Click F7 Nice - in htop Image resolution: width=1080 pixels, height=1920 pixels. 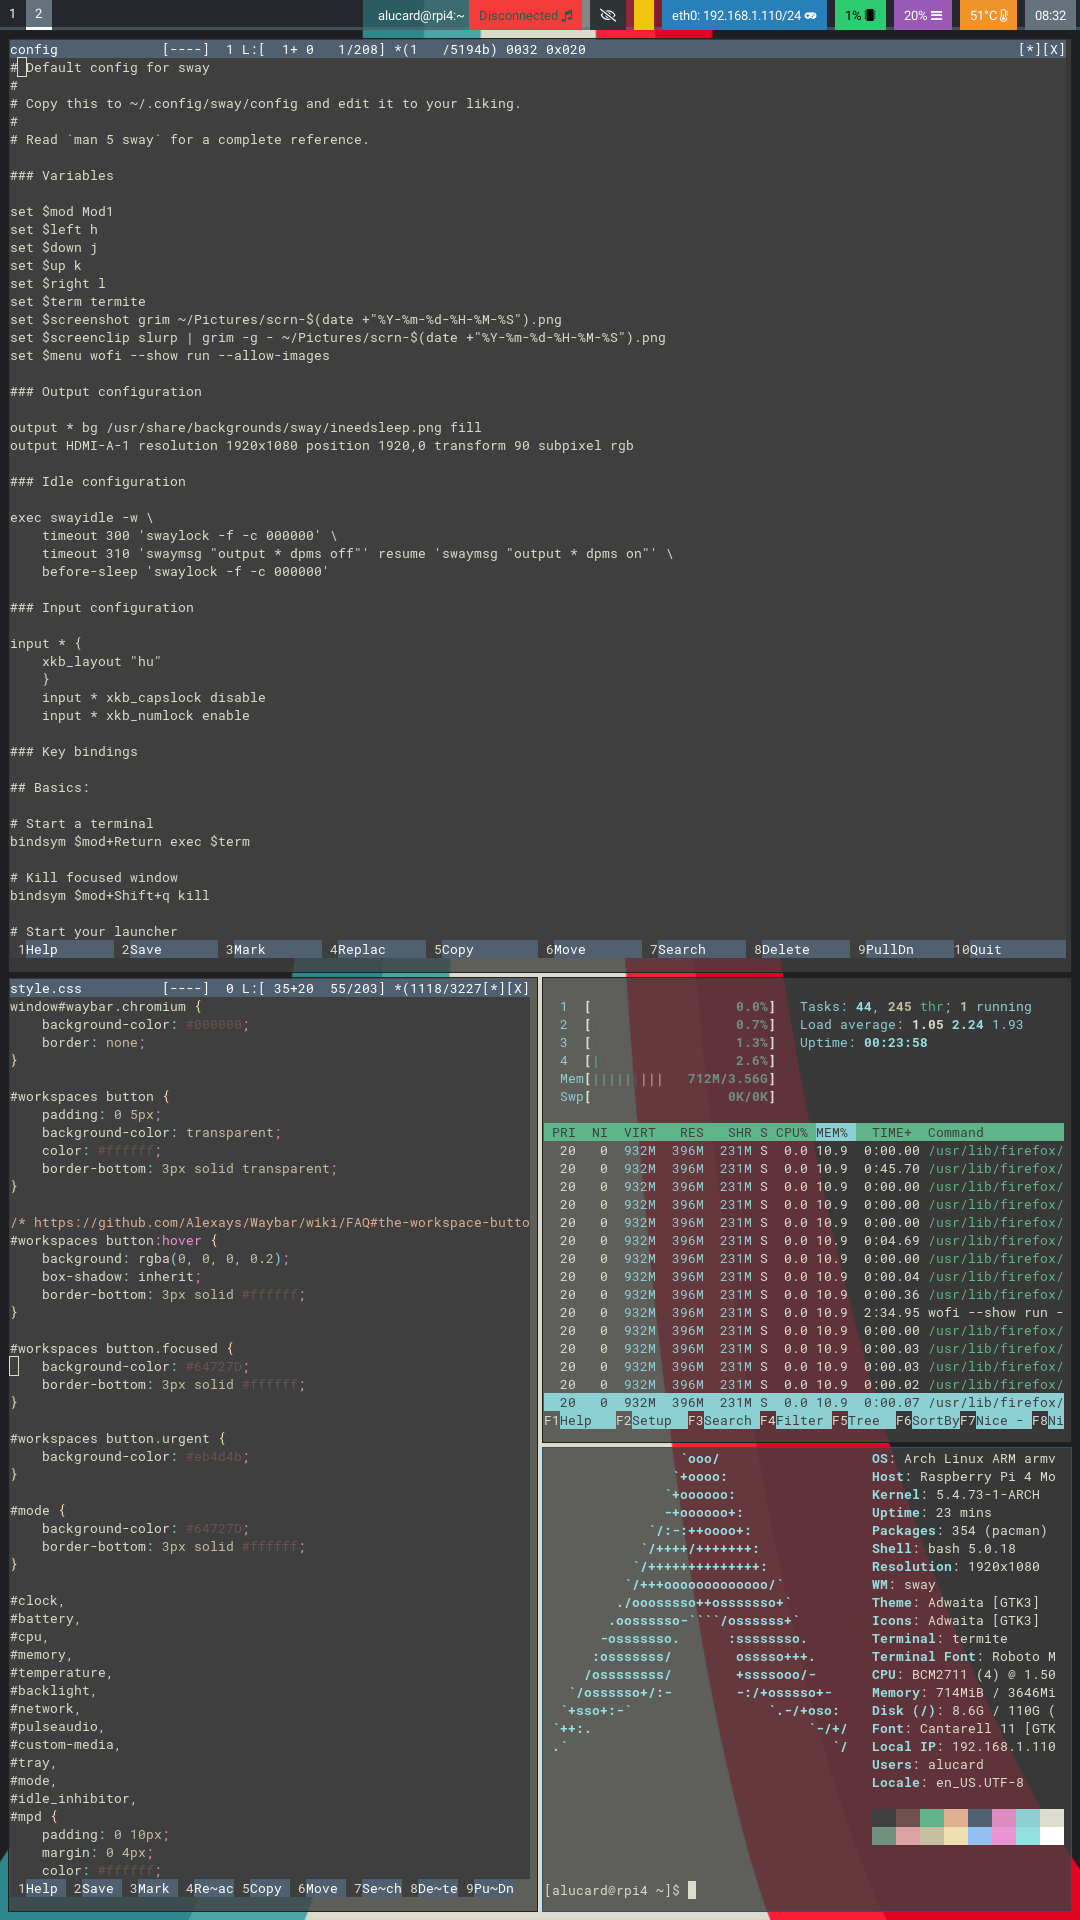(x=996, y=1420)
